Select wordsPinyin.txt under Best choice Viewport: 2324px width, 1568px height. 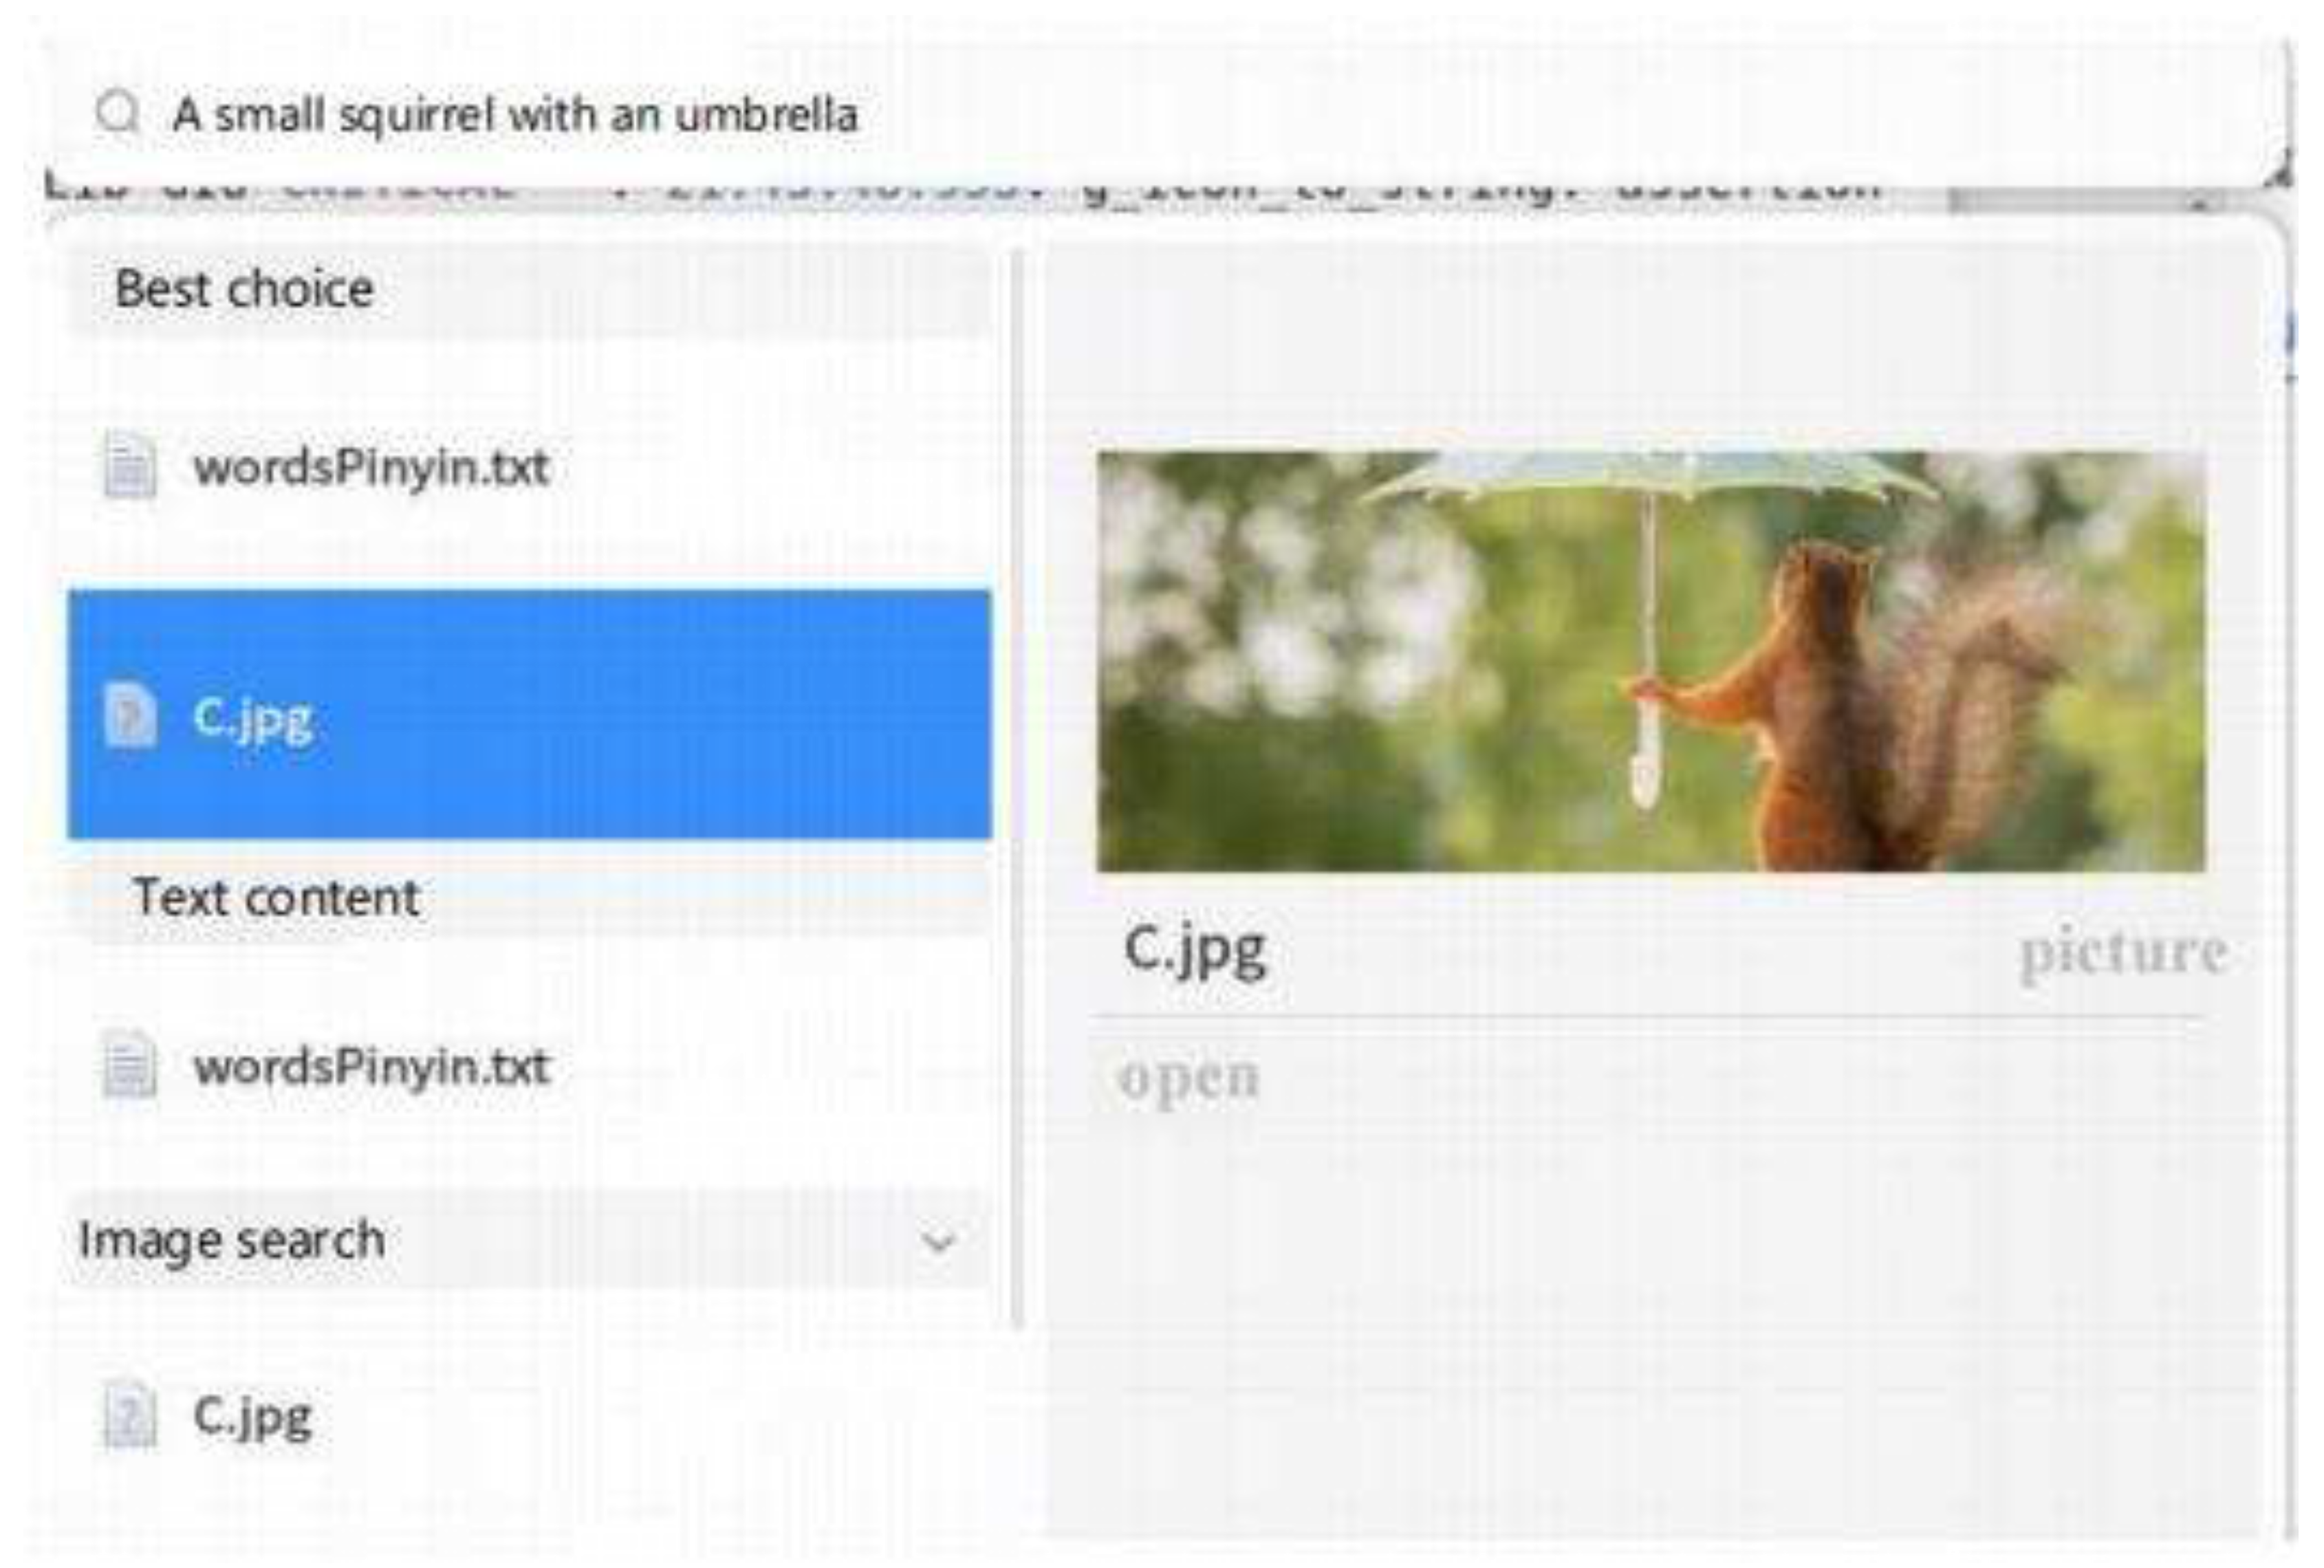[529, 467]
